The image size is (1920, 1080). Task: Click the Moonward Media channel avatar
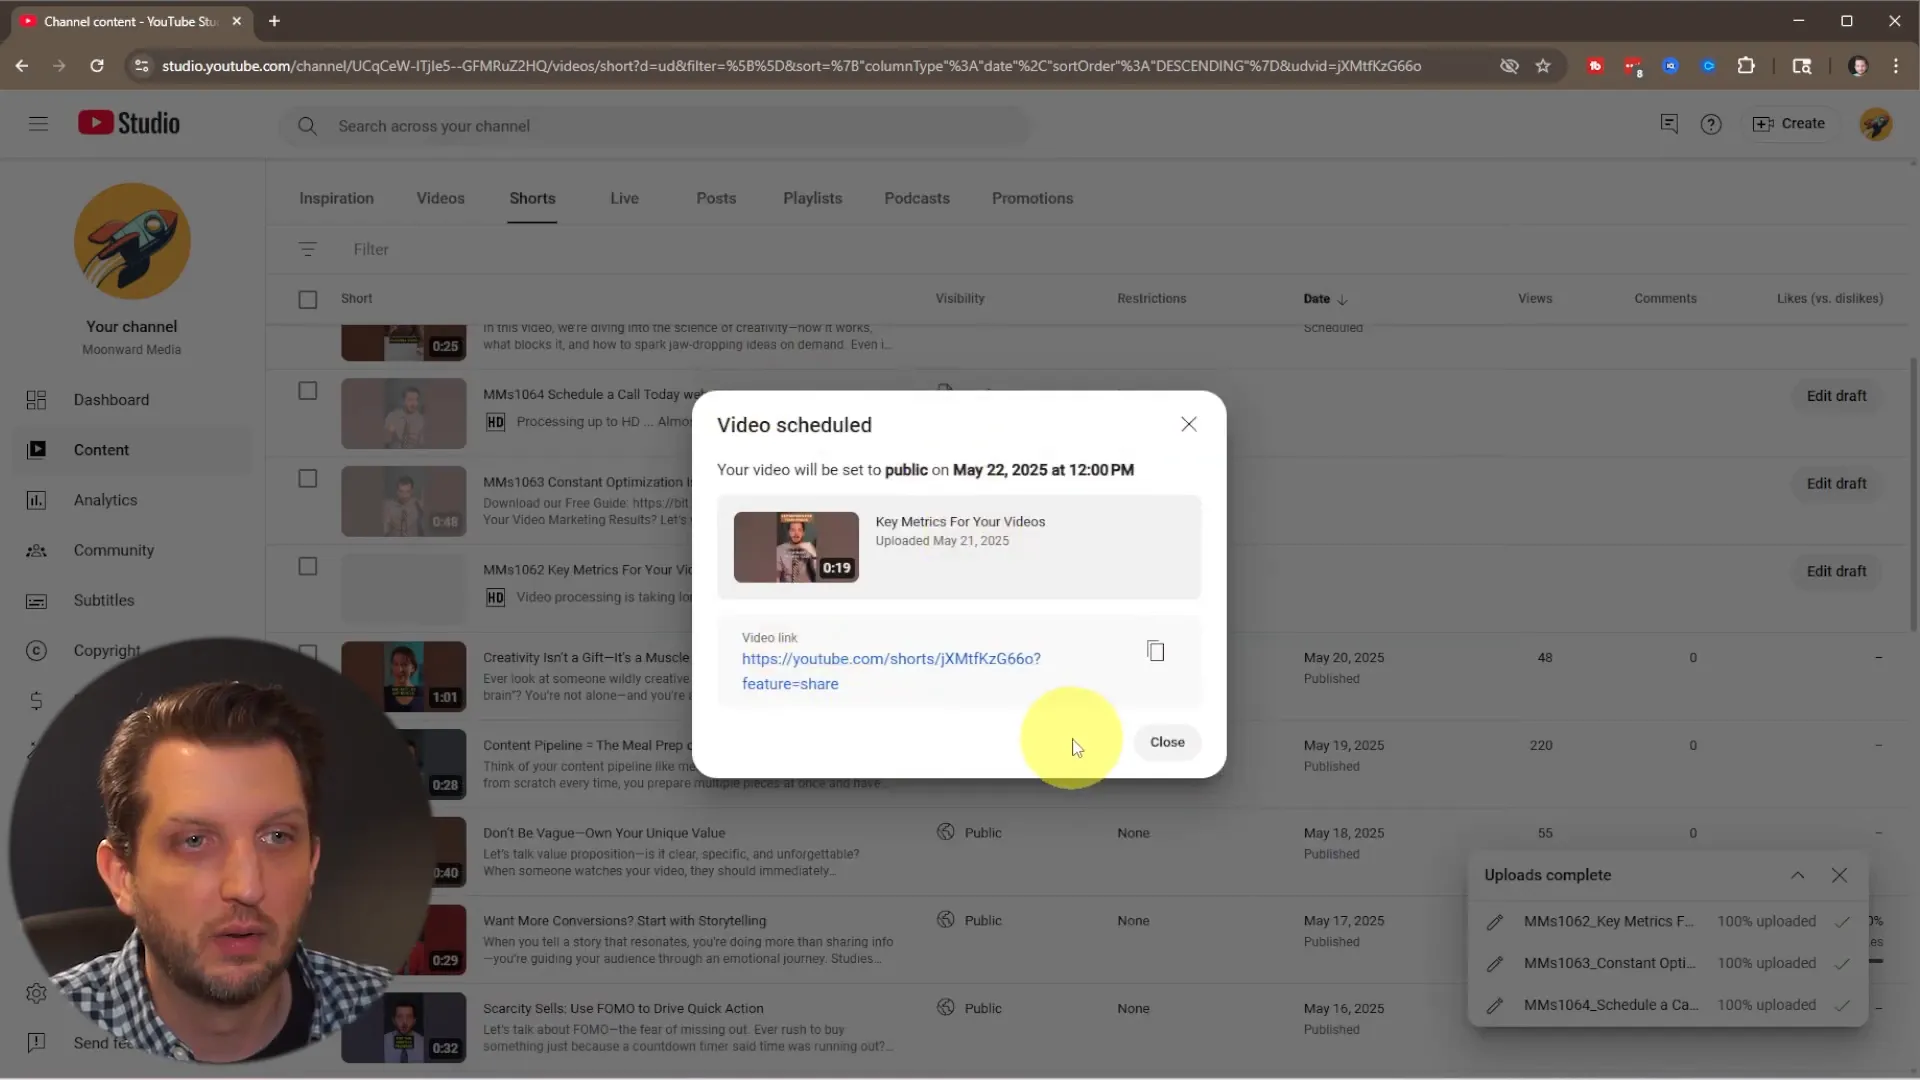(132, 241)
